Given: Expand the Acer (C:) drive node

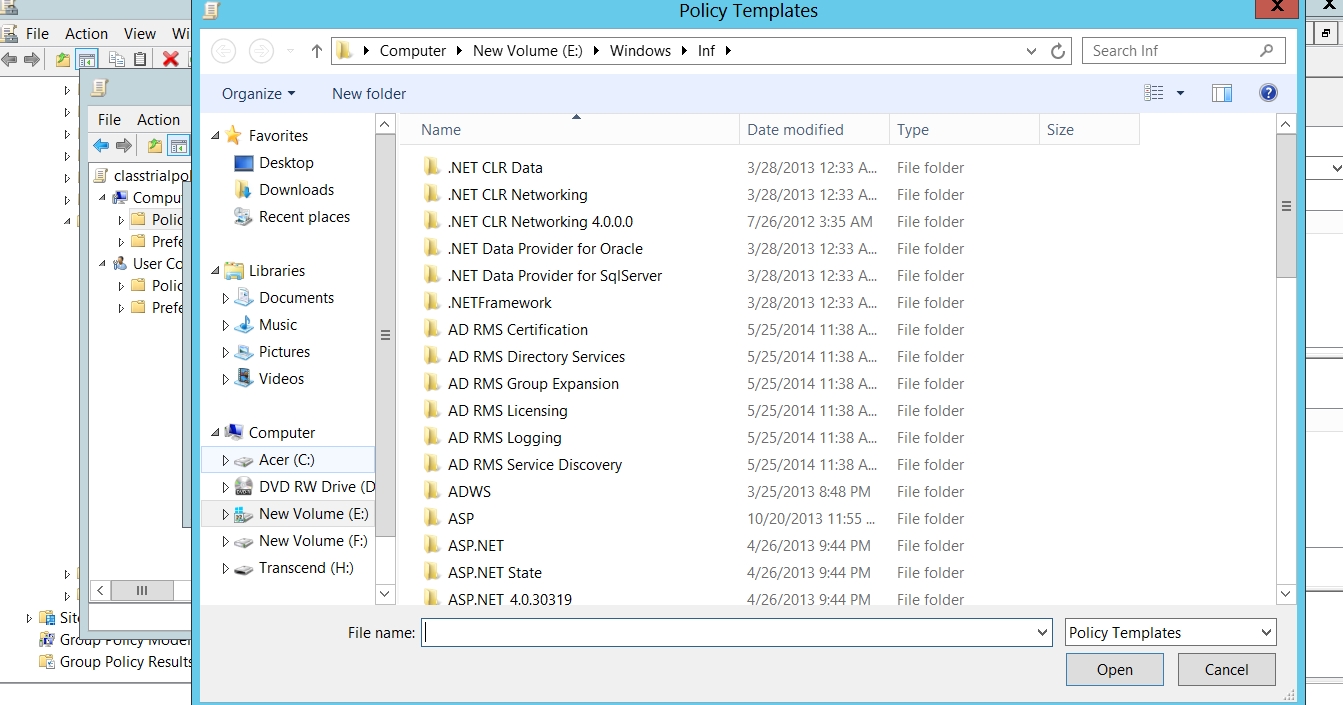Looking at the screenshot, I should [225, 460].
